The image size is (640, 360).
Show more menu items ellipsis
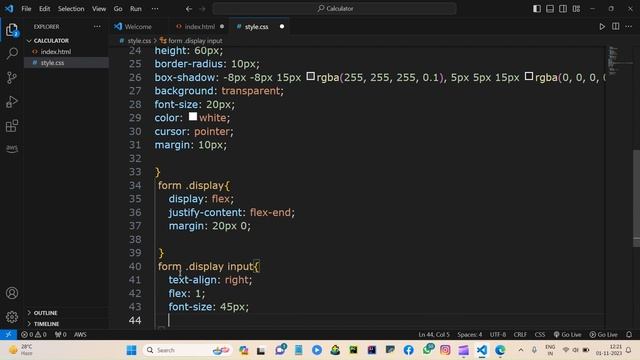click(155, 9)
